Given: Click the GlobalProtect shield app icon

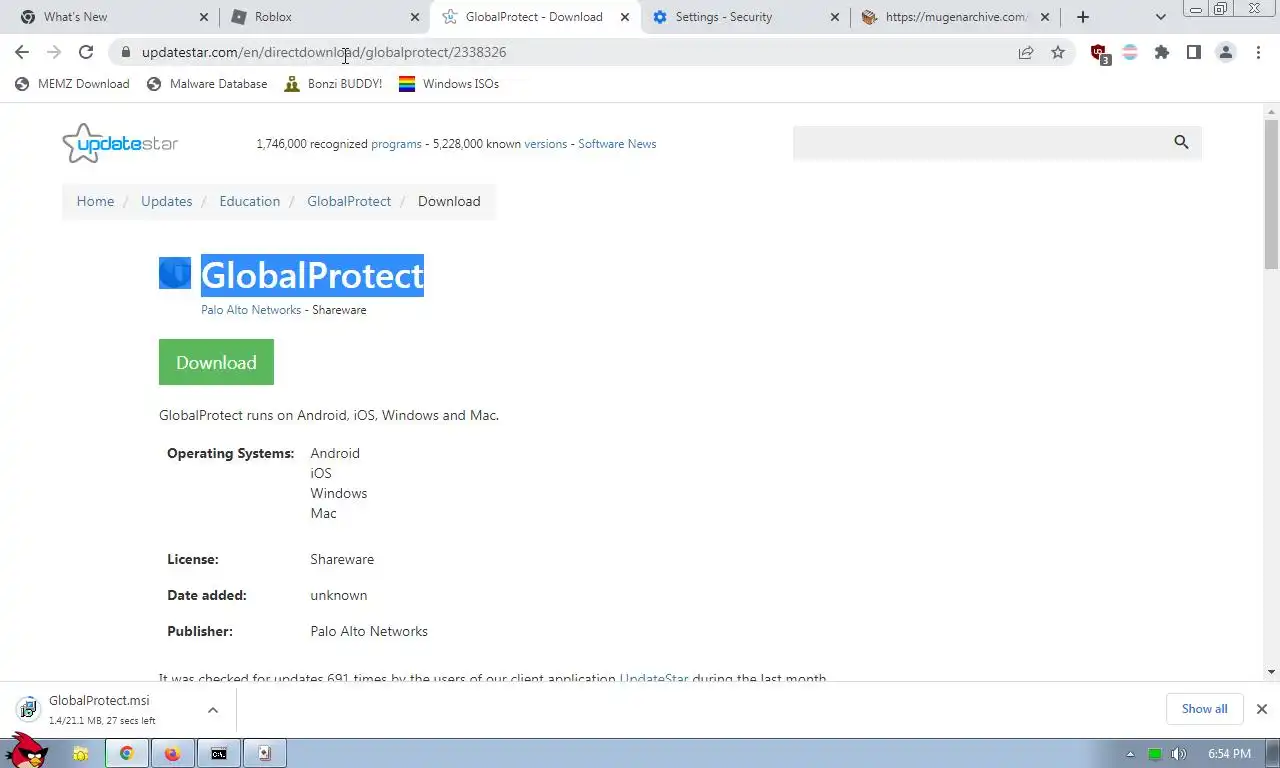Looking at the screenshot, I should [175, 273].
